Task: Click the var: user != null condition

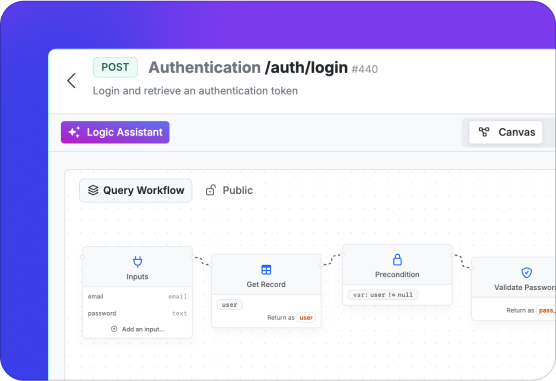Action: tap(383, 295)
